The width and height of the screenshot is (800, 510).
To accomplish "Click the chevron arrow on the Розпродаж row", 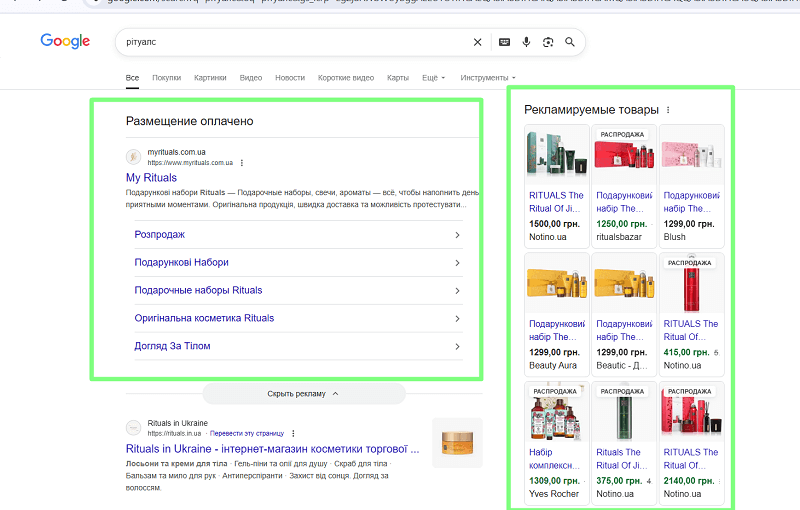I will point(457,235).
